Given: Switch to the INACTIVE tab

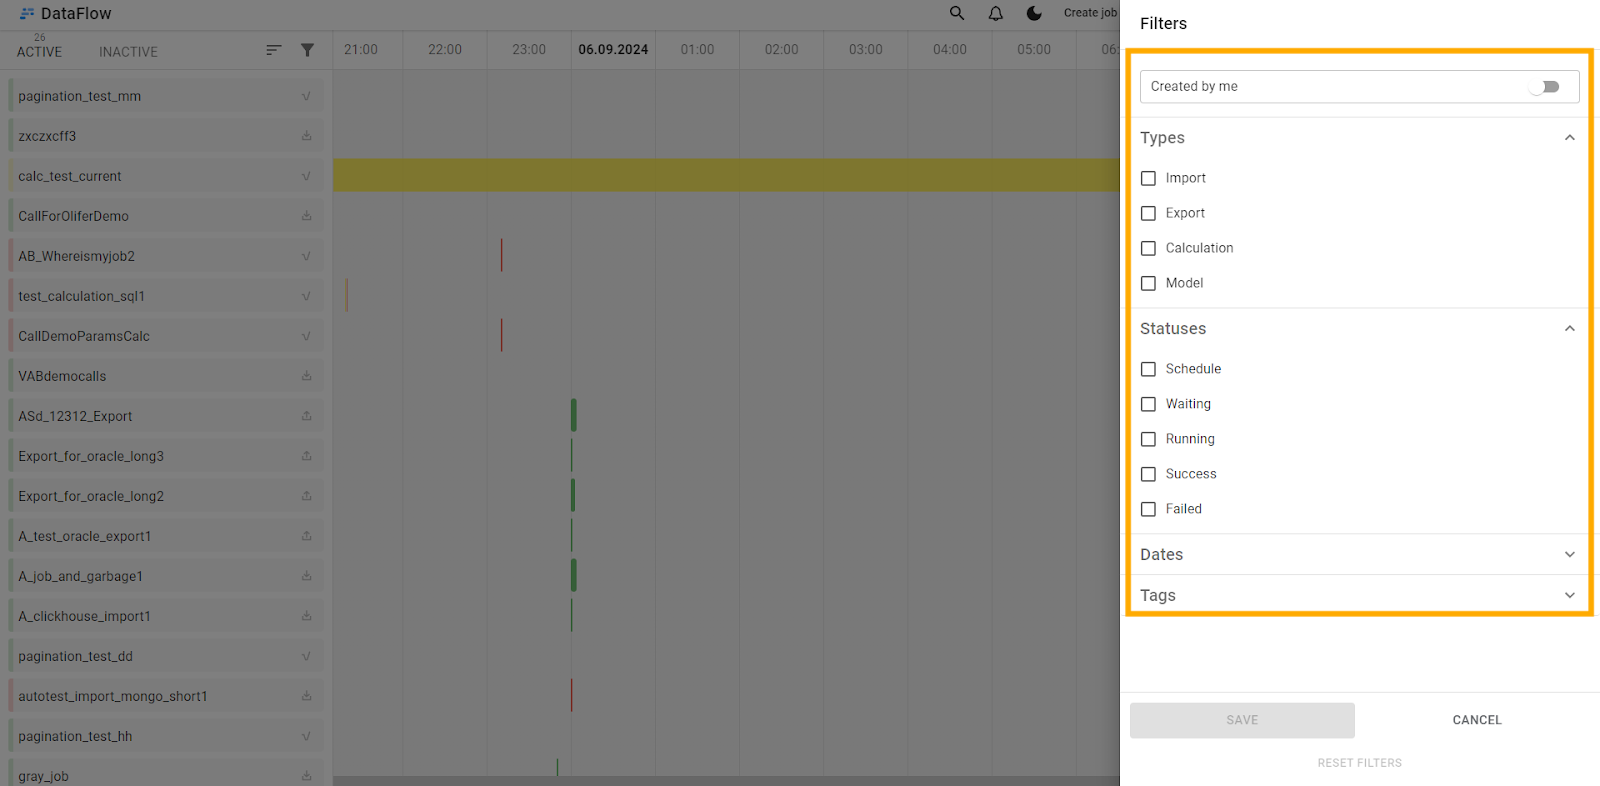Looking at the screenshot, I should [x=128, y=52].
